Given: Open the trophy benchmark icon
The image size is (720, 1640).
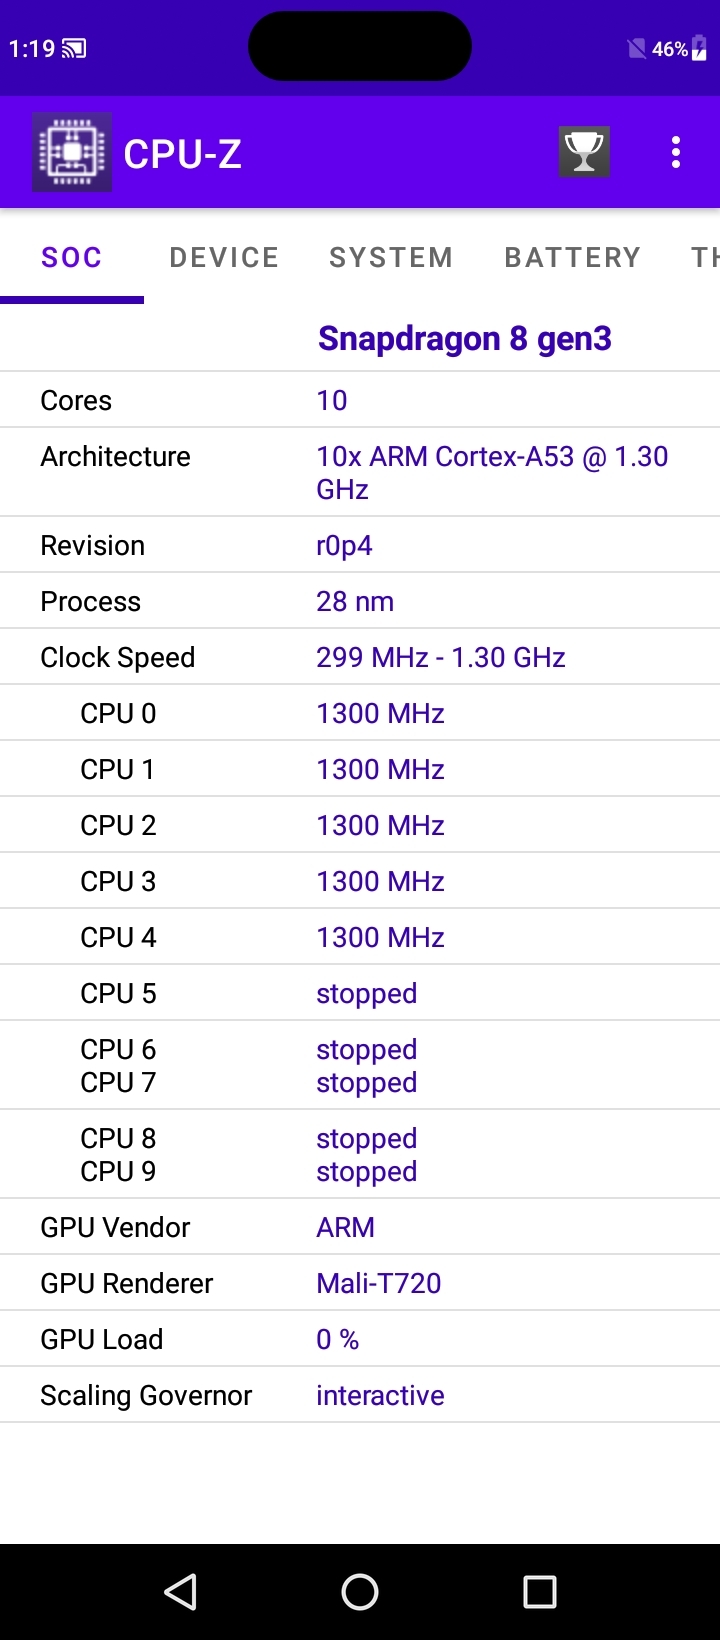Looking at the screenshot, I should pos(584,153).
